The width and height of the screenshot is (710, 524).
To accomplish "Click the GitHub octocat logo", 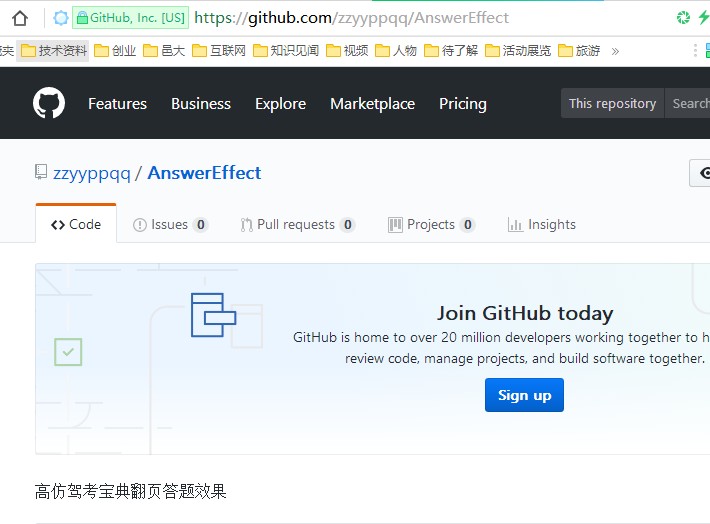I will pyautogui.click(x=49, y=103).
